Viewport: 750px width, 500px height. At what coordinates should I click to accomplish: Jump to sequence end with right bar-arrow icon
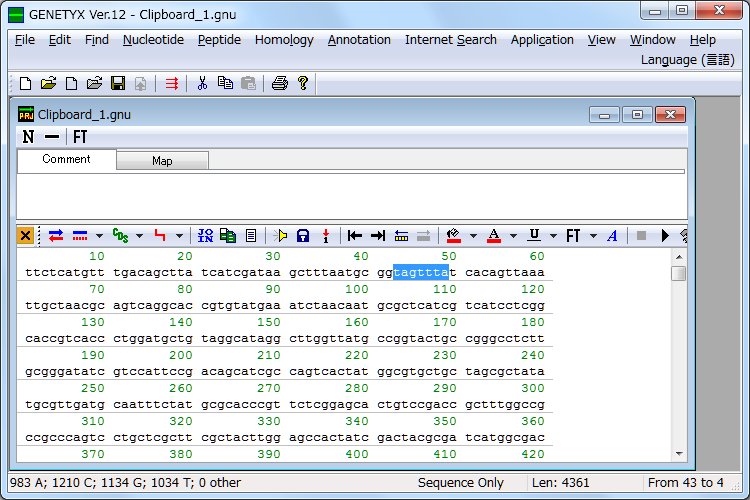378,235
